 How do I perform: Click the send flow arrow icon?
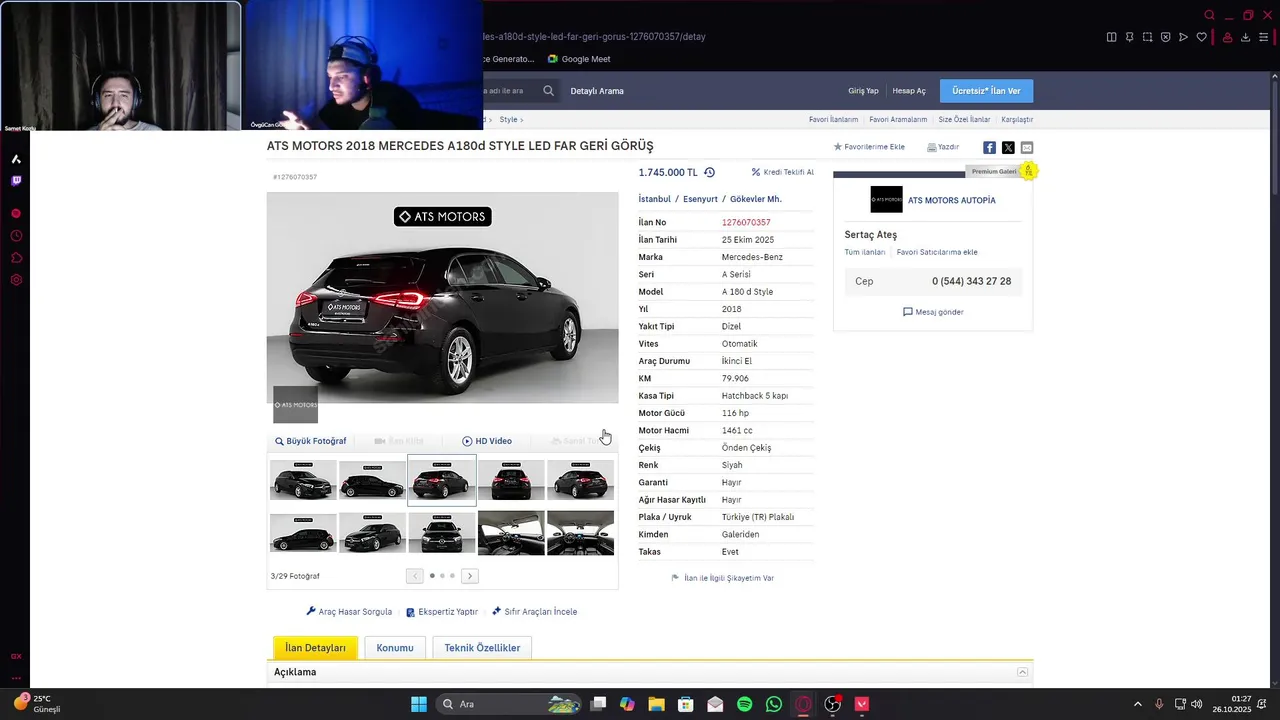(x=1183, y=37)
